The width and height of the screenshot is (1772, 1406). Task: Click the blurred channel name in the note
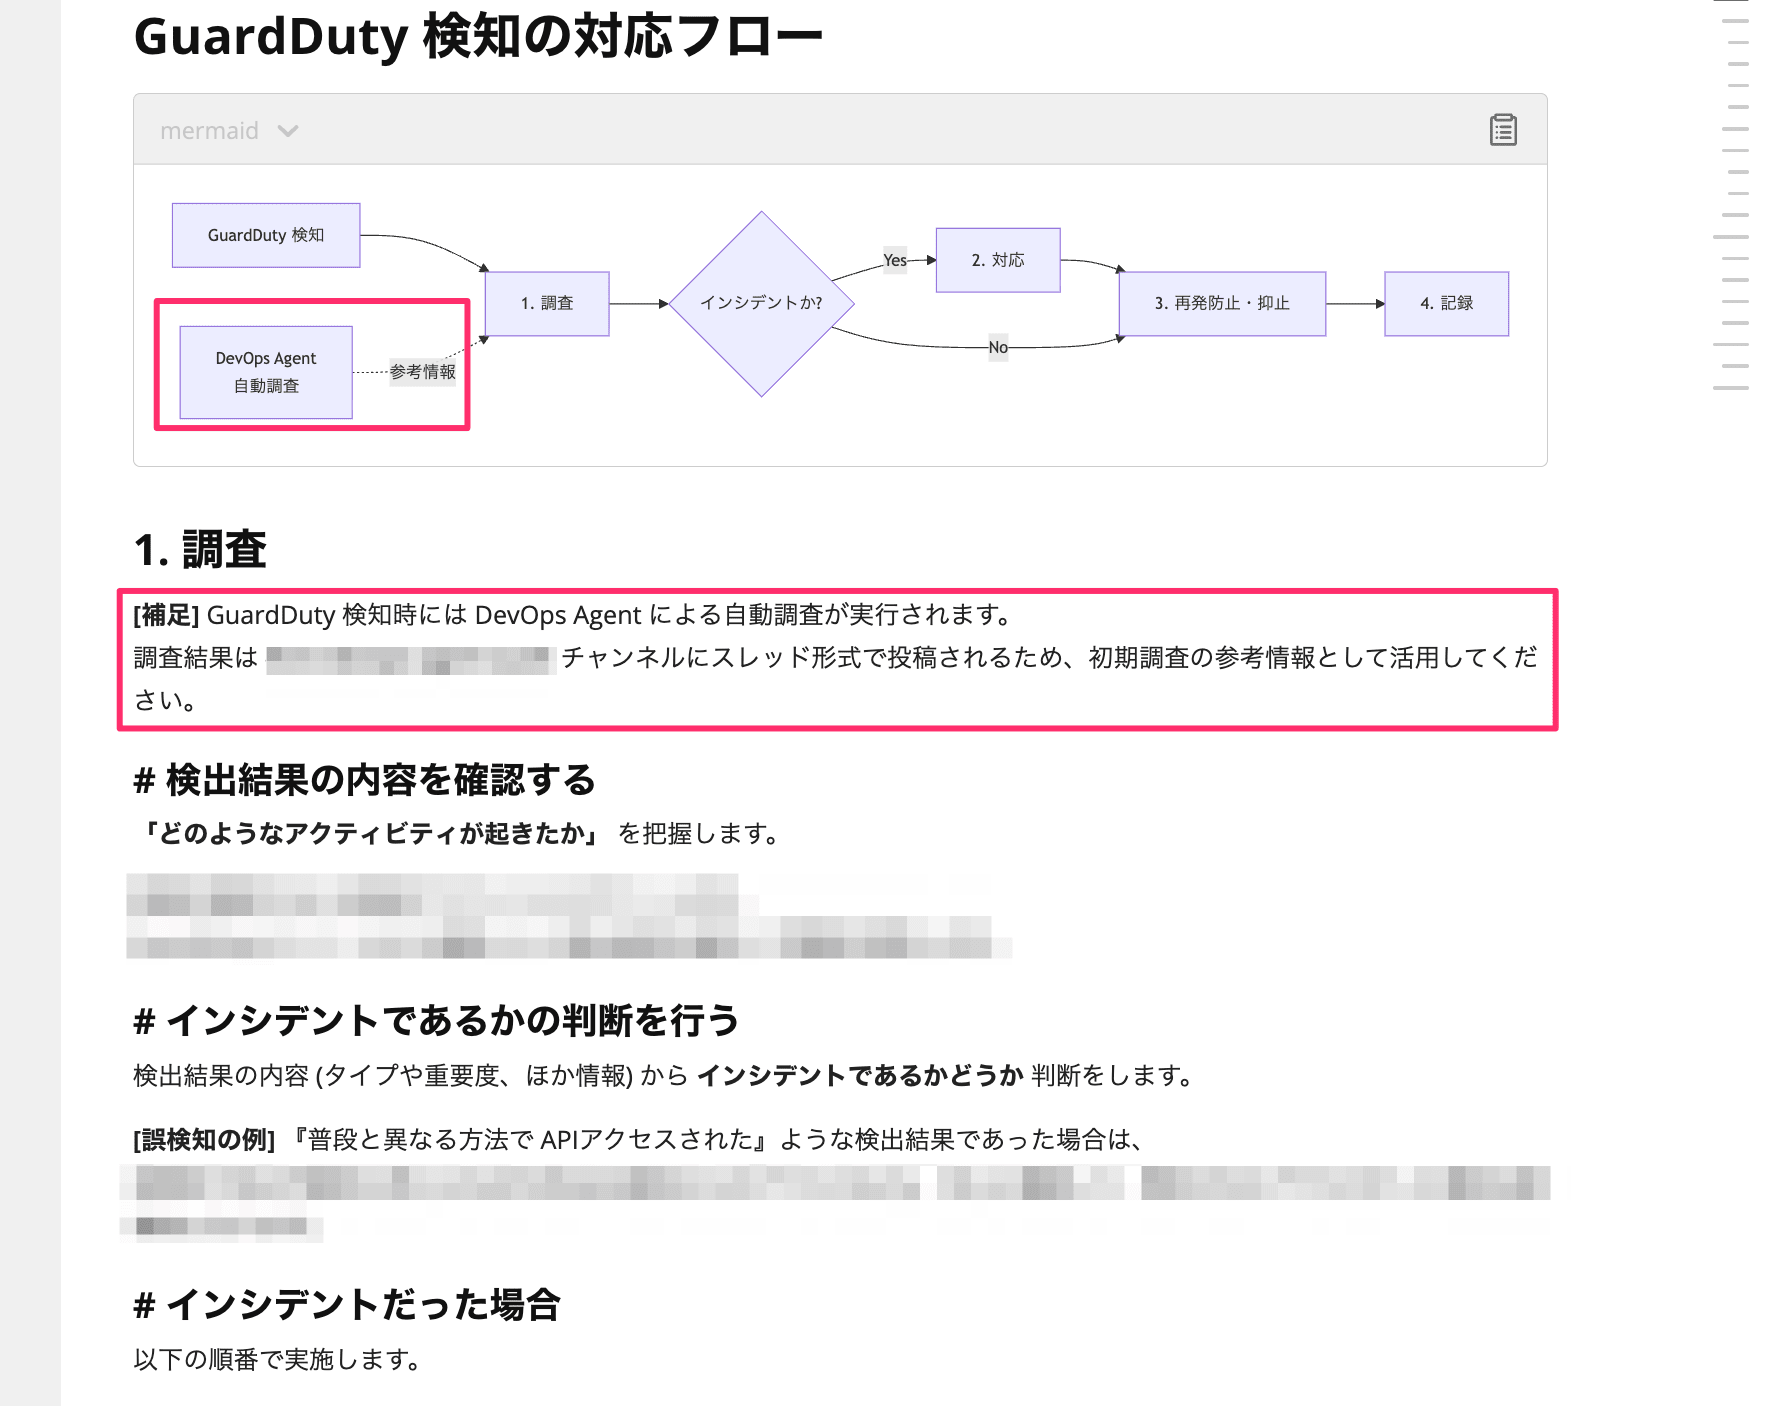tap(410, 659)
